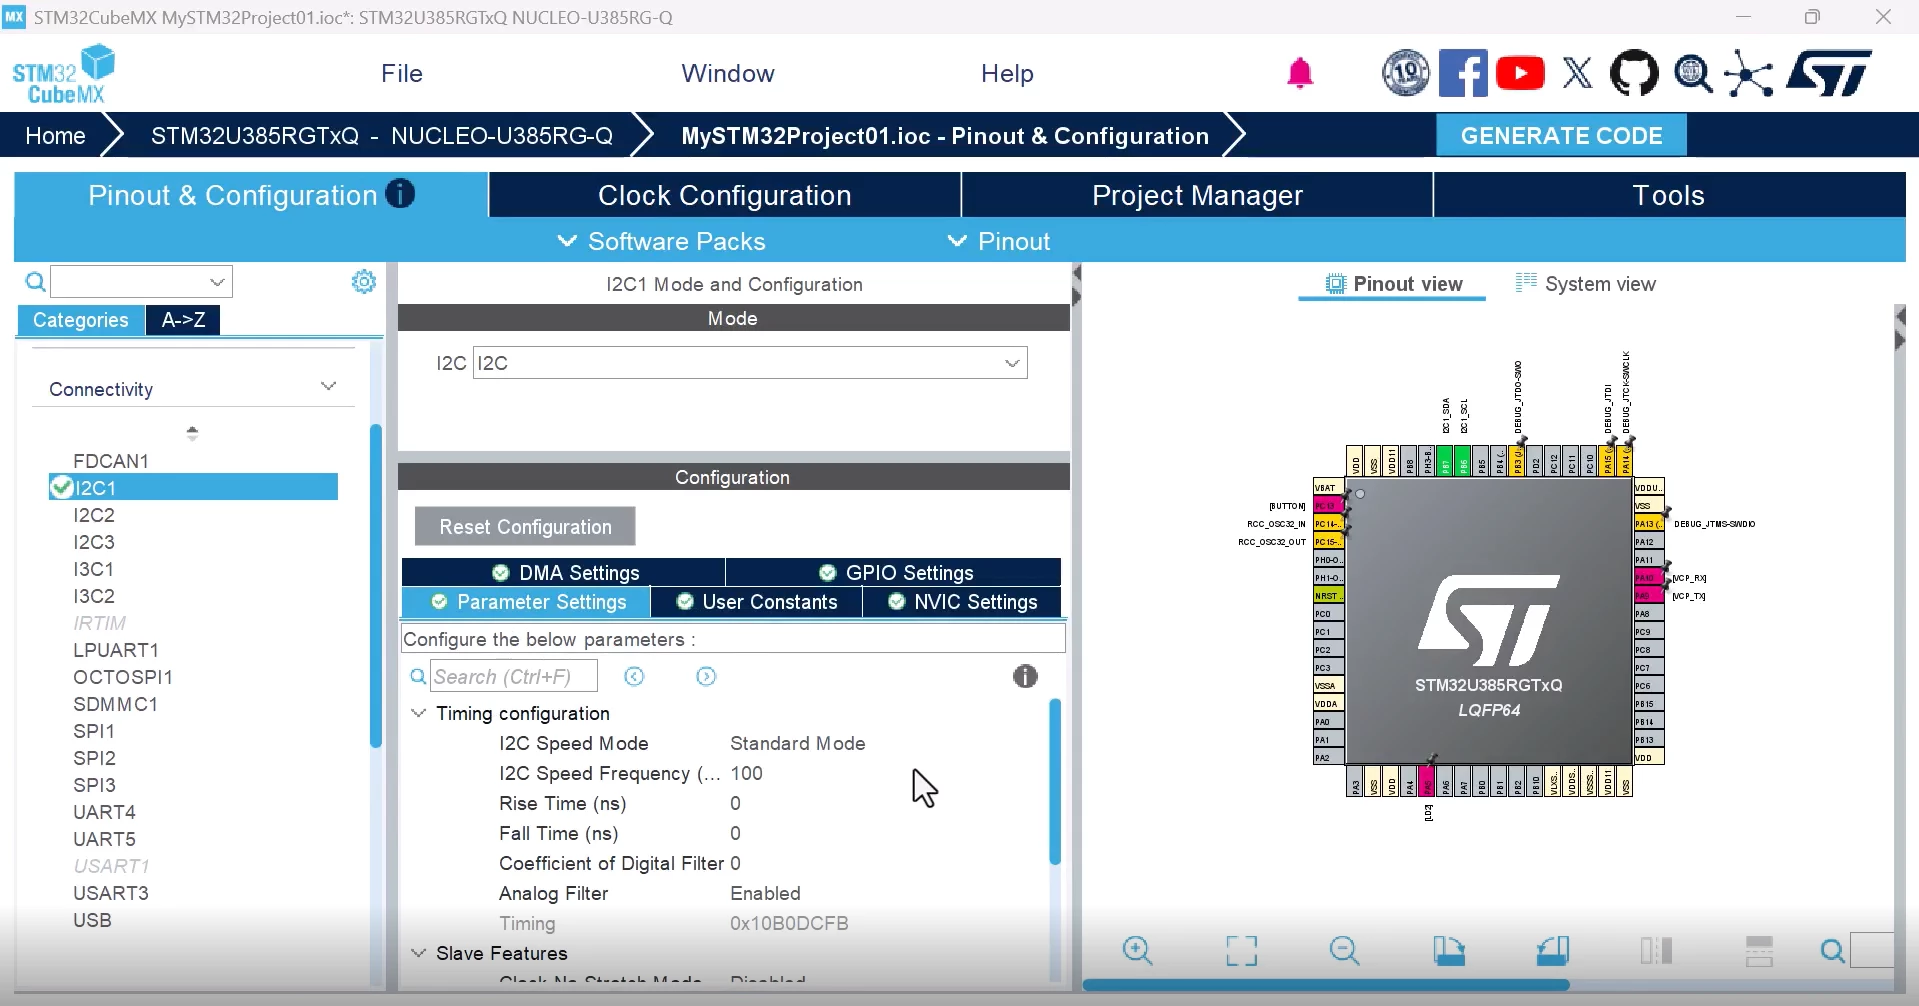Image resolution: width=1919 pixels, height=1006 pixels.
Task: Select SPI1 in the peripheral list
Action: pyautogui.click(x=94, y=731)
